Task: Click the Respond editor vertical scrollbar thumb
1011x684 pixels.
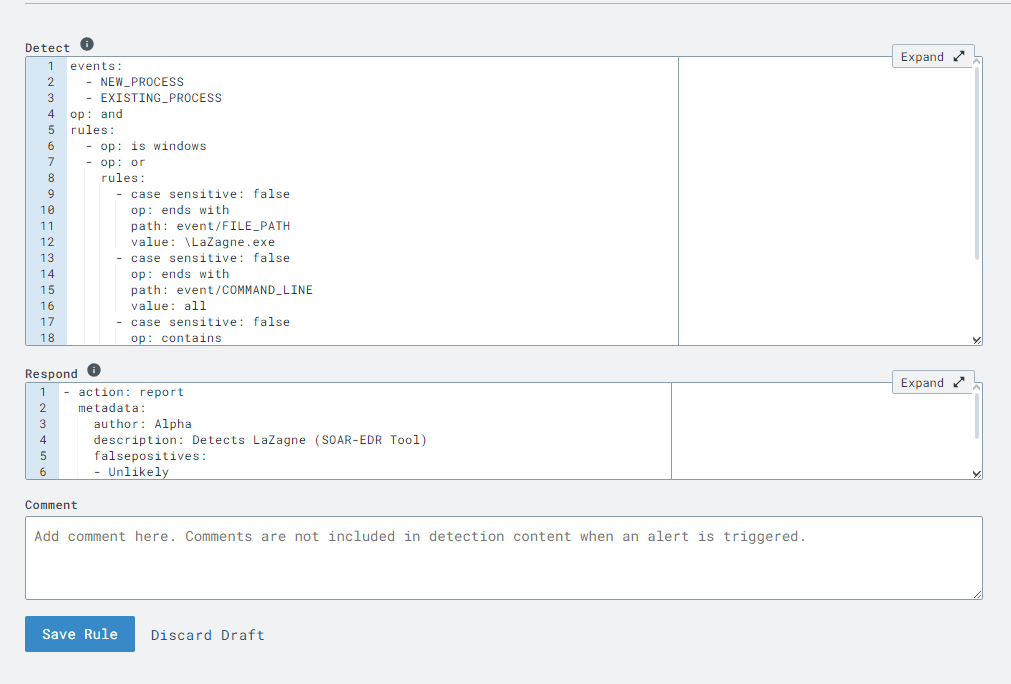Action: [977, 415]
